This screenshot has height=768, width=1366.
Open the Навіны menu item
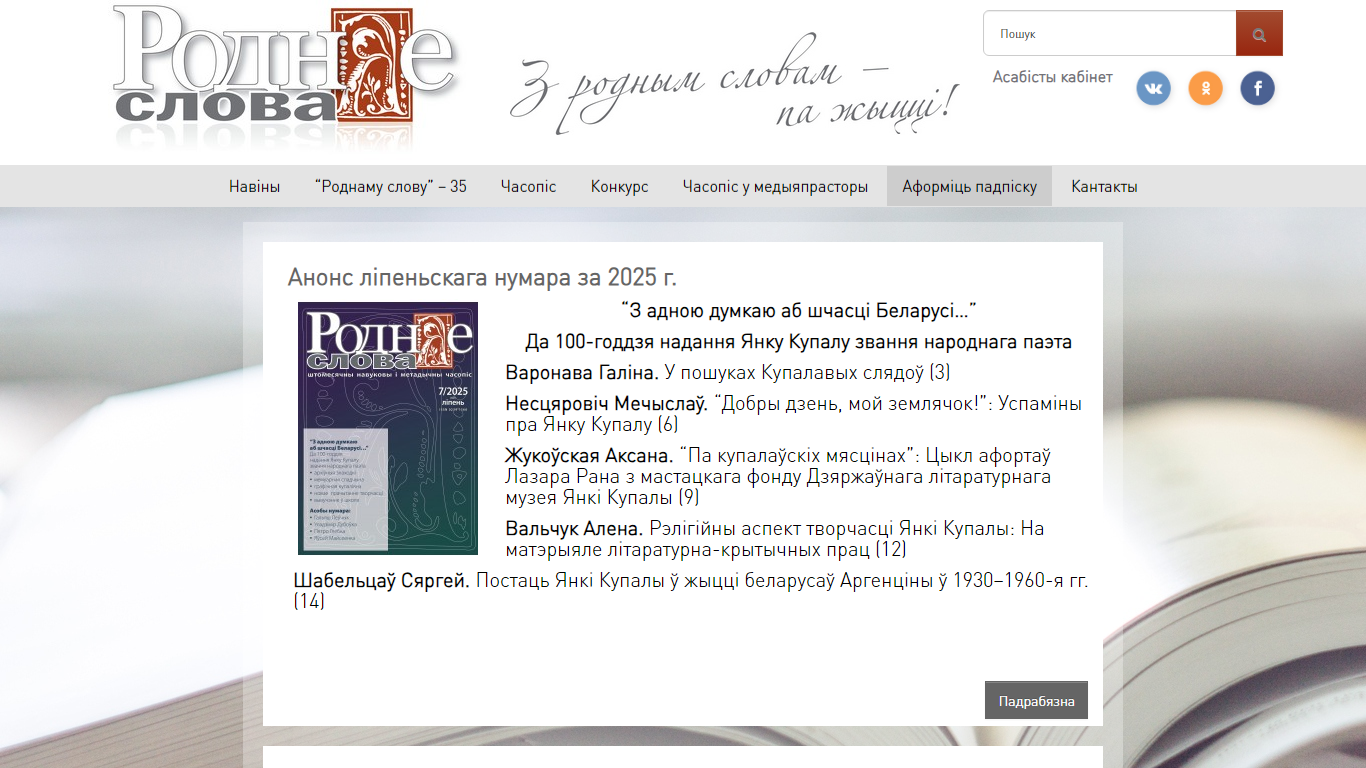tap(254, 187)
